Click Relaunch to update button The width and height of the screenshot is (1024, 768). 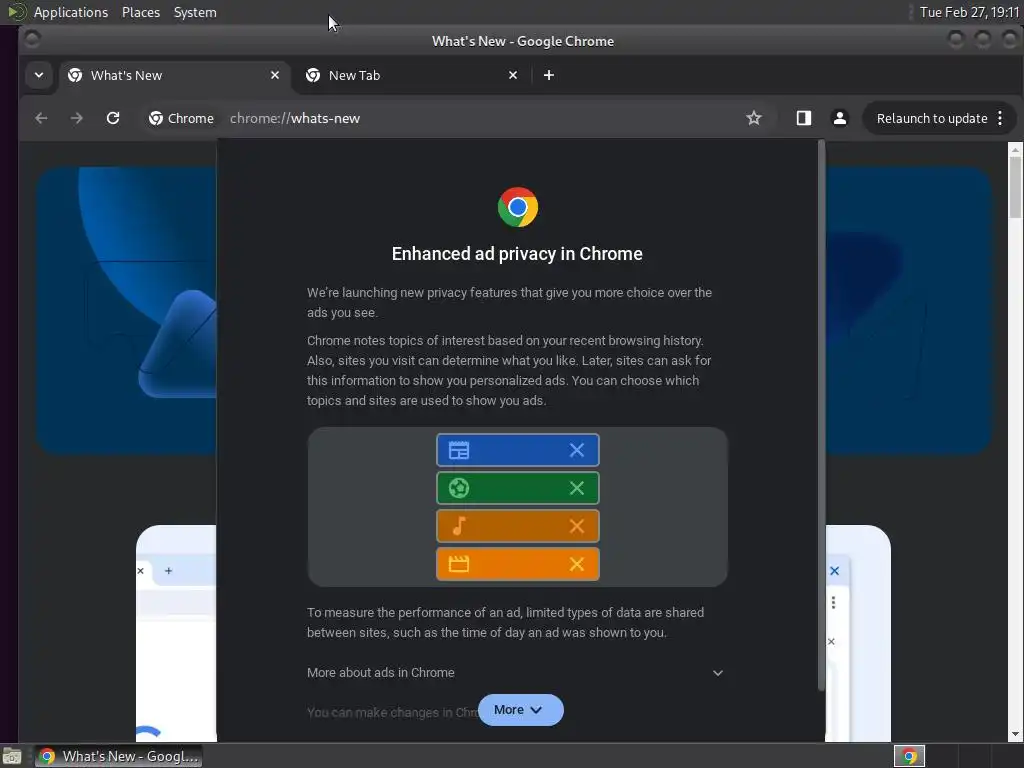[x=932, y=118]
